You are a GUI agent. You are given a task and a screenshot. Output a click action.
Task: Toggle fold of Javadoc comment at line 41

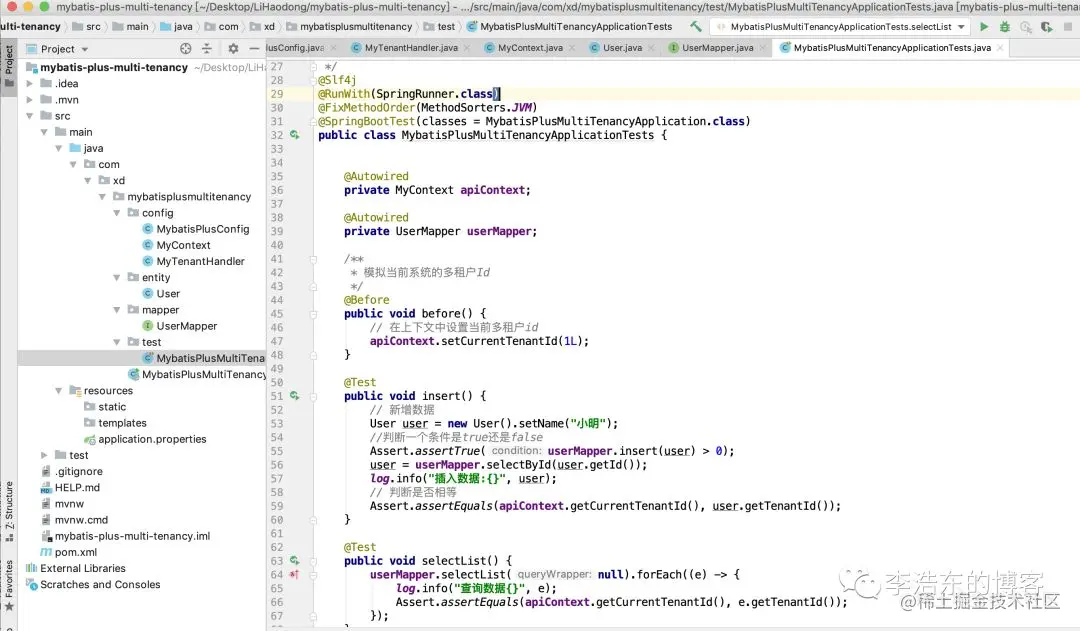[x=313, y=260]
